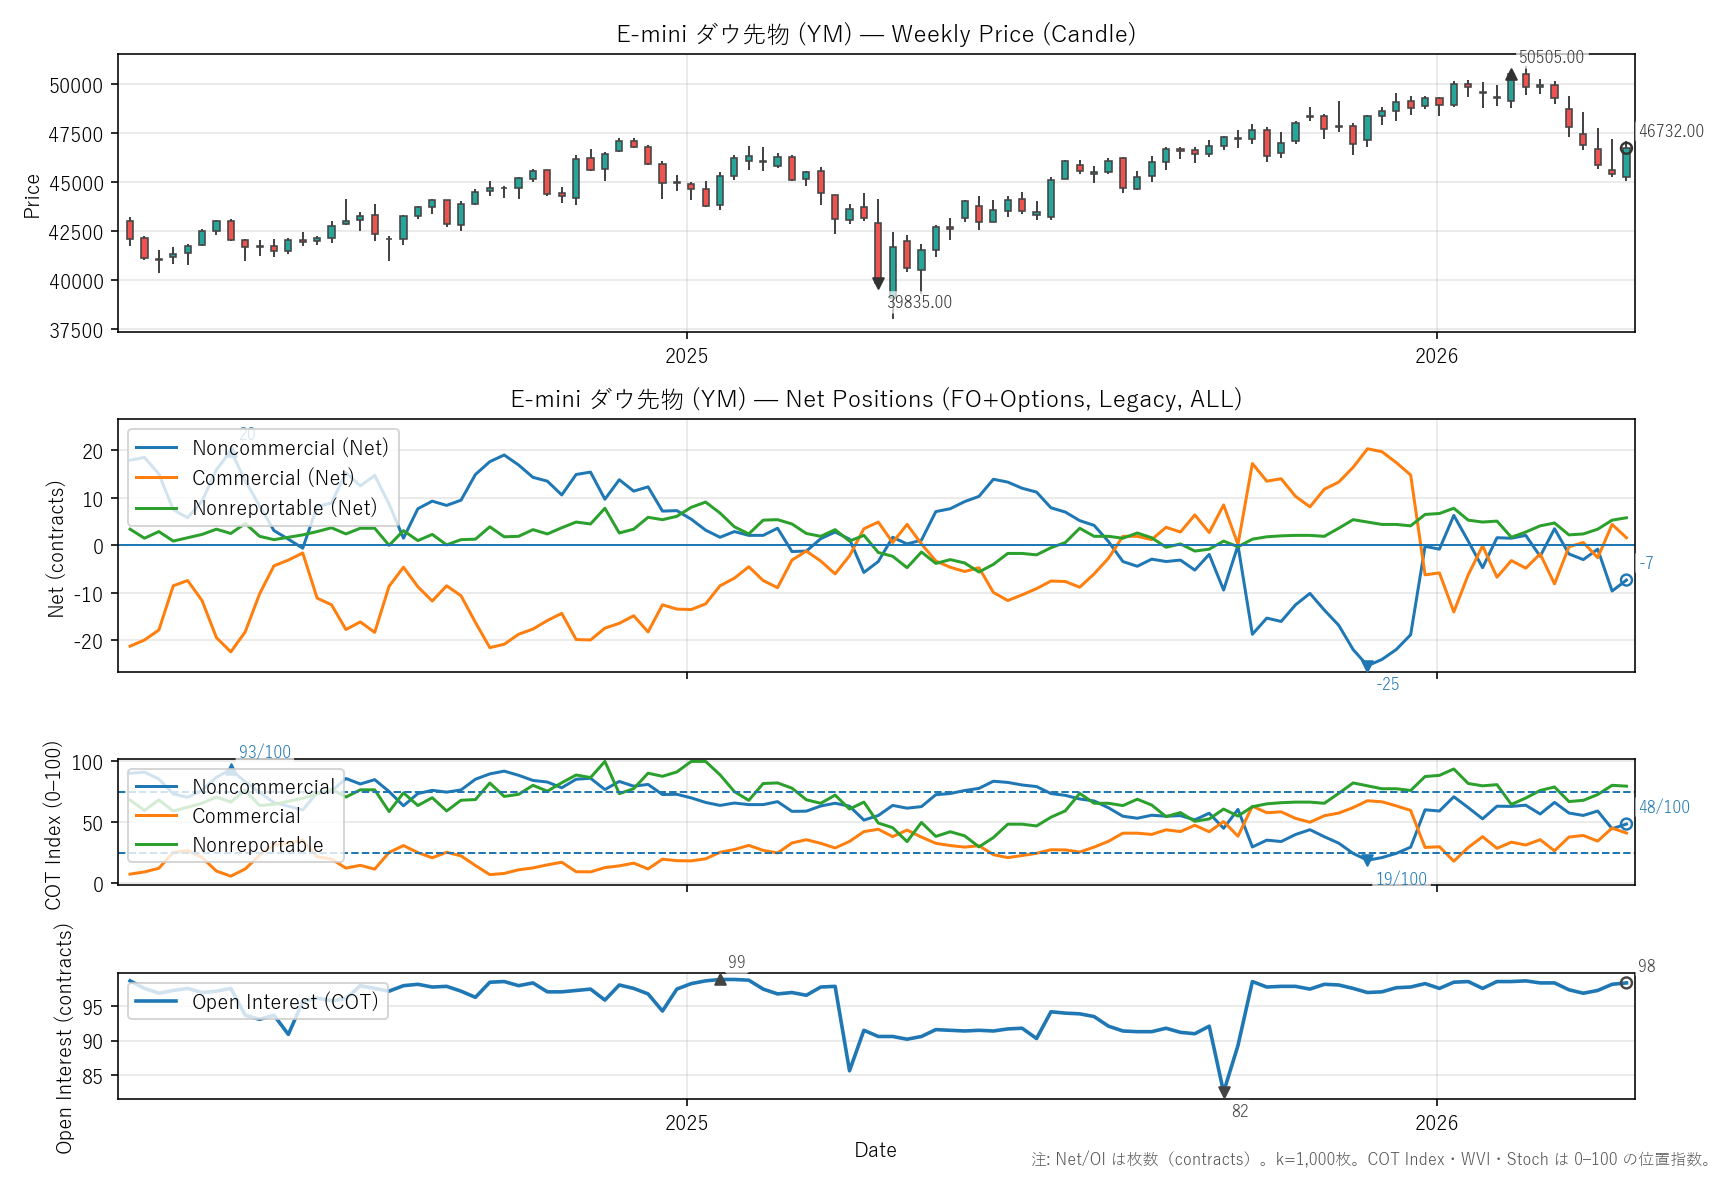
Task: Click the Net Positions chart title
Action: 875,399
